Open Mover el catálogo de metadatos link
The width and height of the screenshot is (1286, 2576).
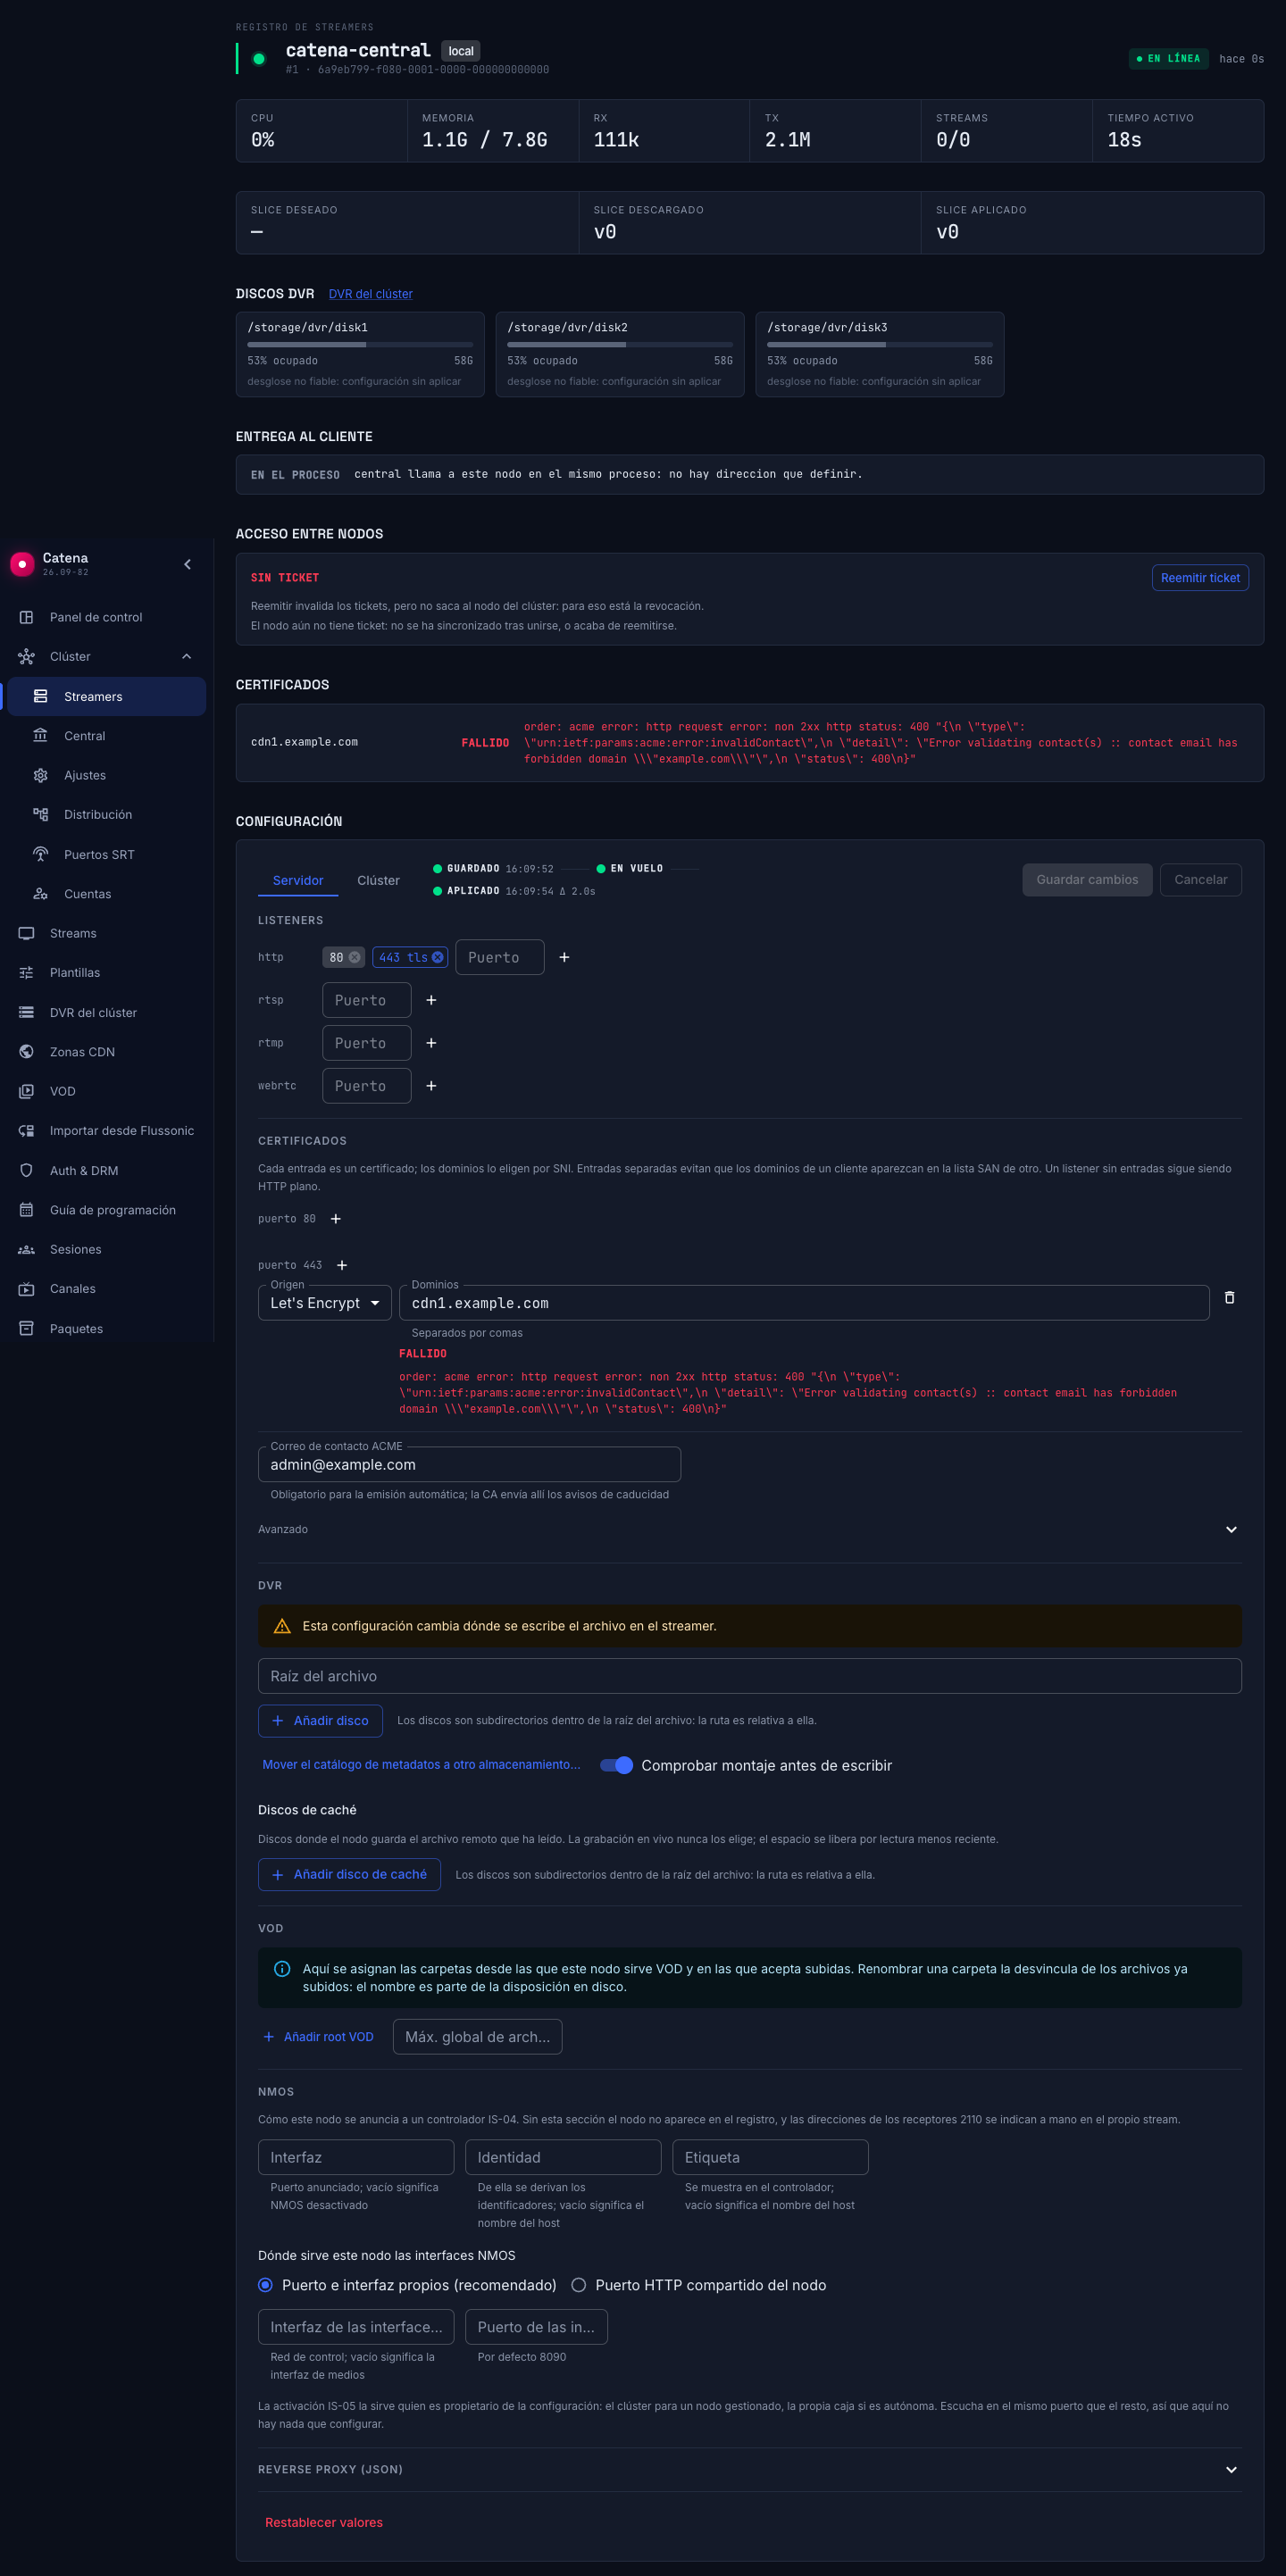[x=421, y=1764]
